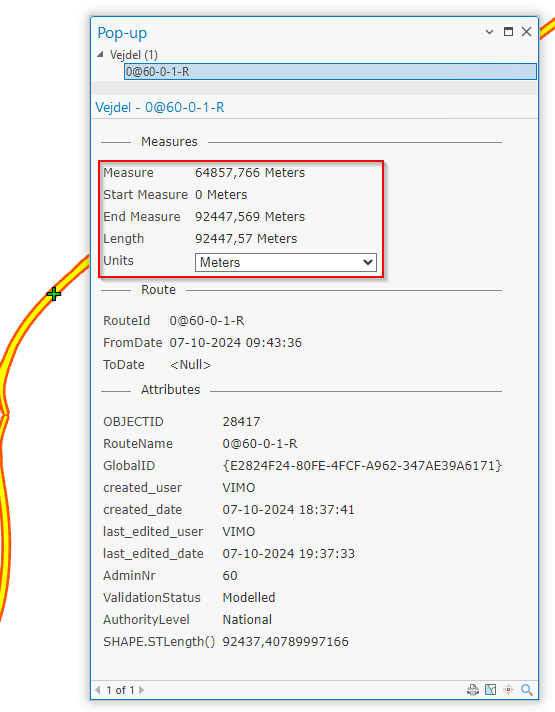Image resolution: width=555 pixels, height=712 pixels.
Task: Select the 0@60-0-1-R tree row
Action: [330, 72]
